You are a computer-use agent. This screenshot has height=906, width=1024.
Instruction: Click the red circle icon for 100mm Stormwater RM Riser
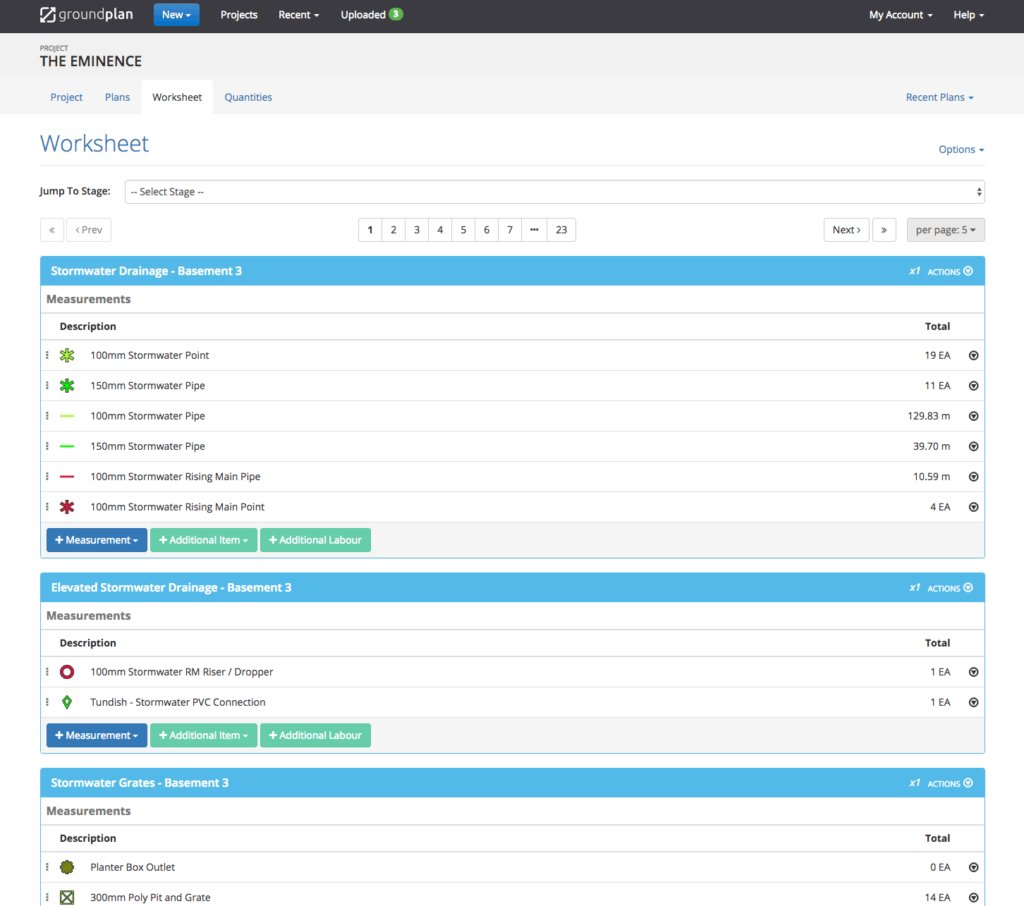[67, 671]
